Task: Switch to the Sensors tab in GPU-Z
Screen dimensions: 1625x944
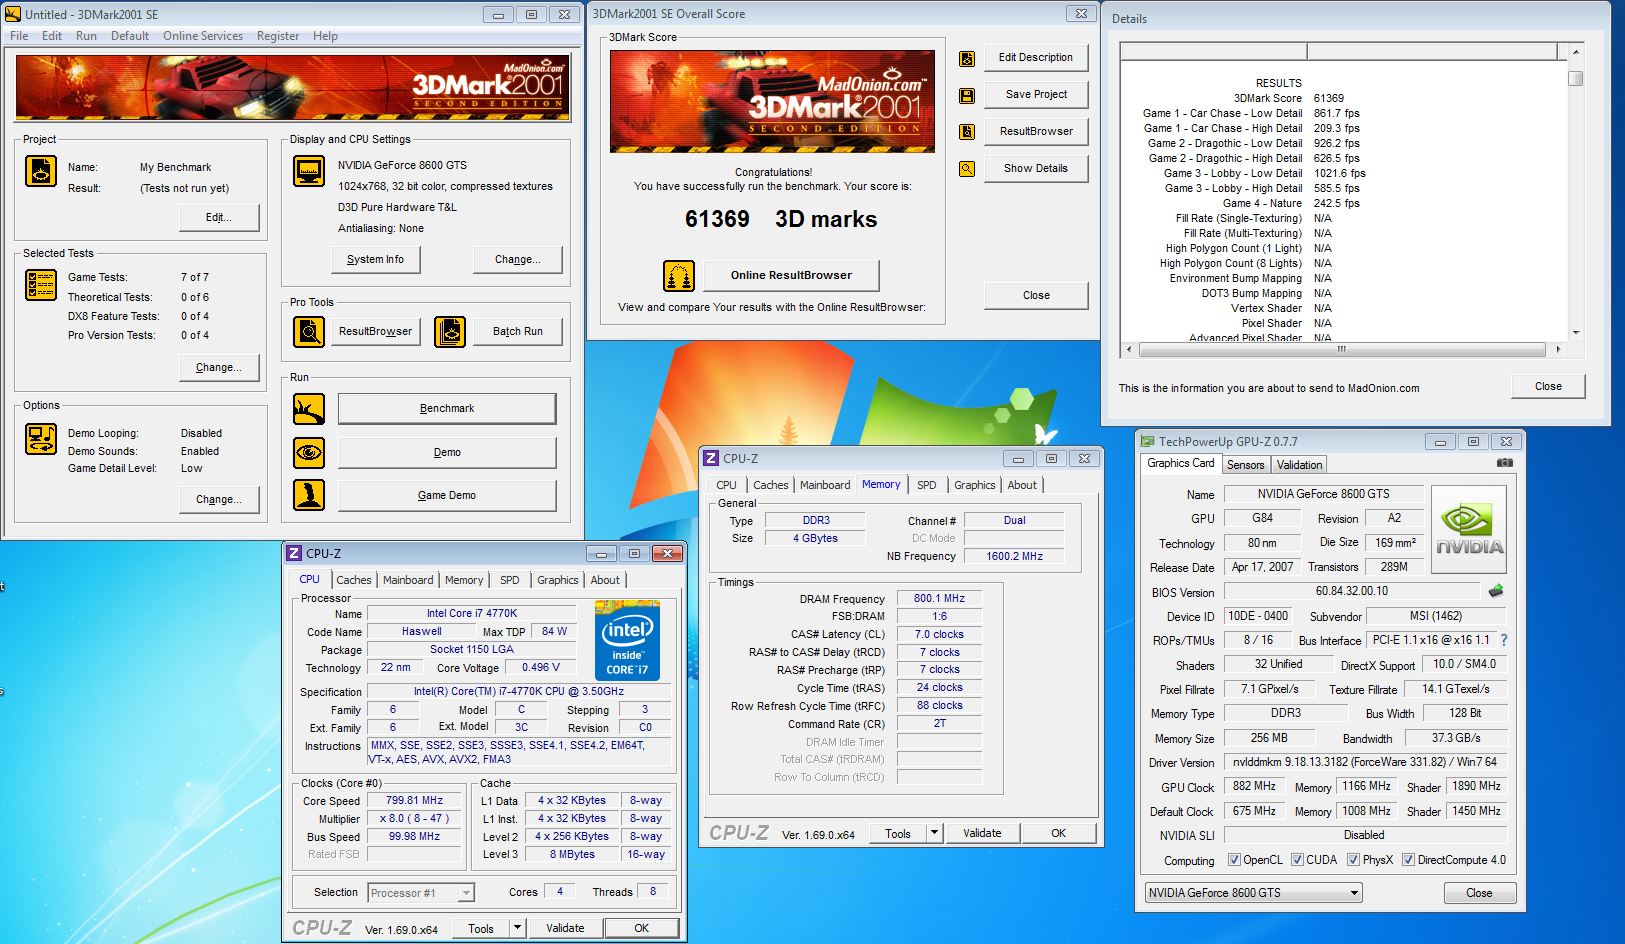Action: (x=1245, y=464)
